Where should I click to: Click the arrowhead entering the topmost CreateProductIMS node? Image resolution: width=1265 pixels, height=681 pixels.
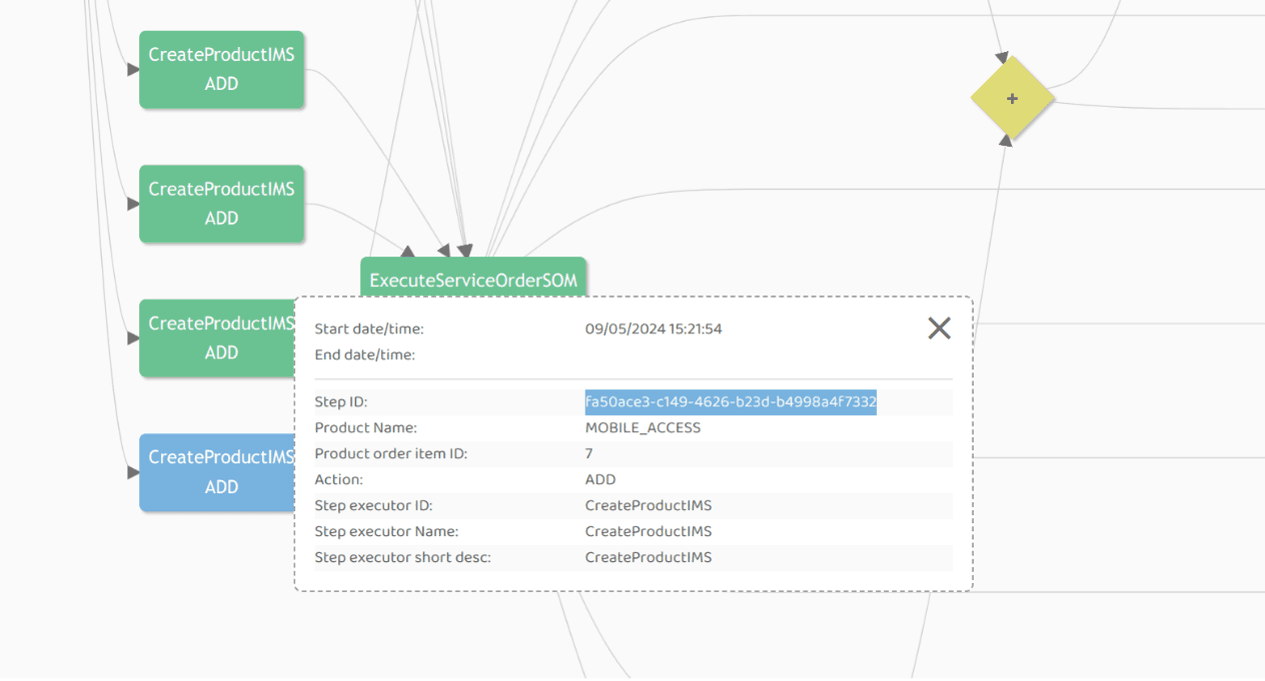(133, 70)
